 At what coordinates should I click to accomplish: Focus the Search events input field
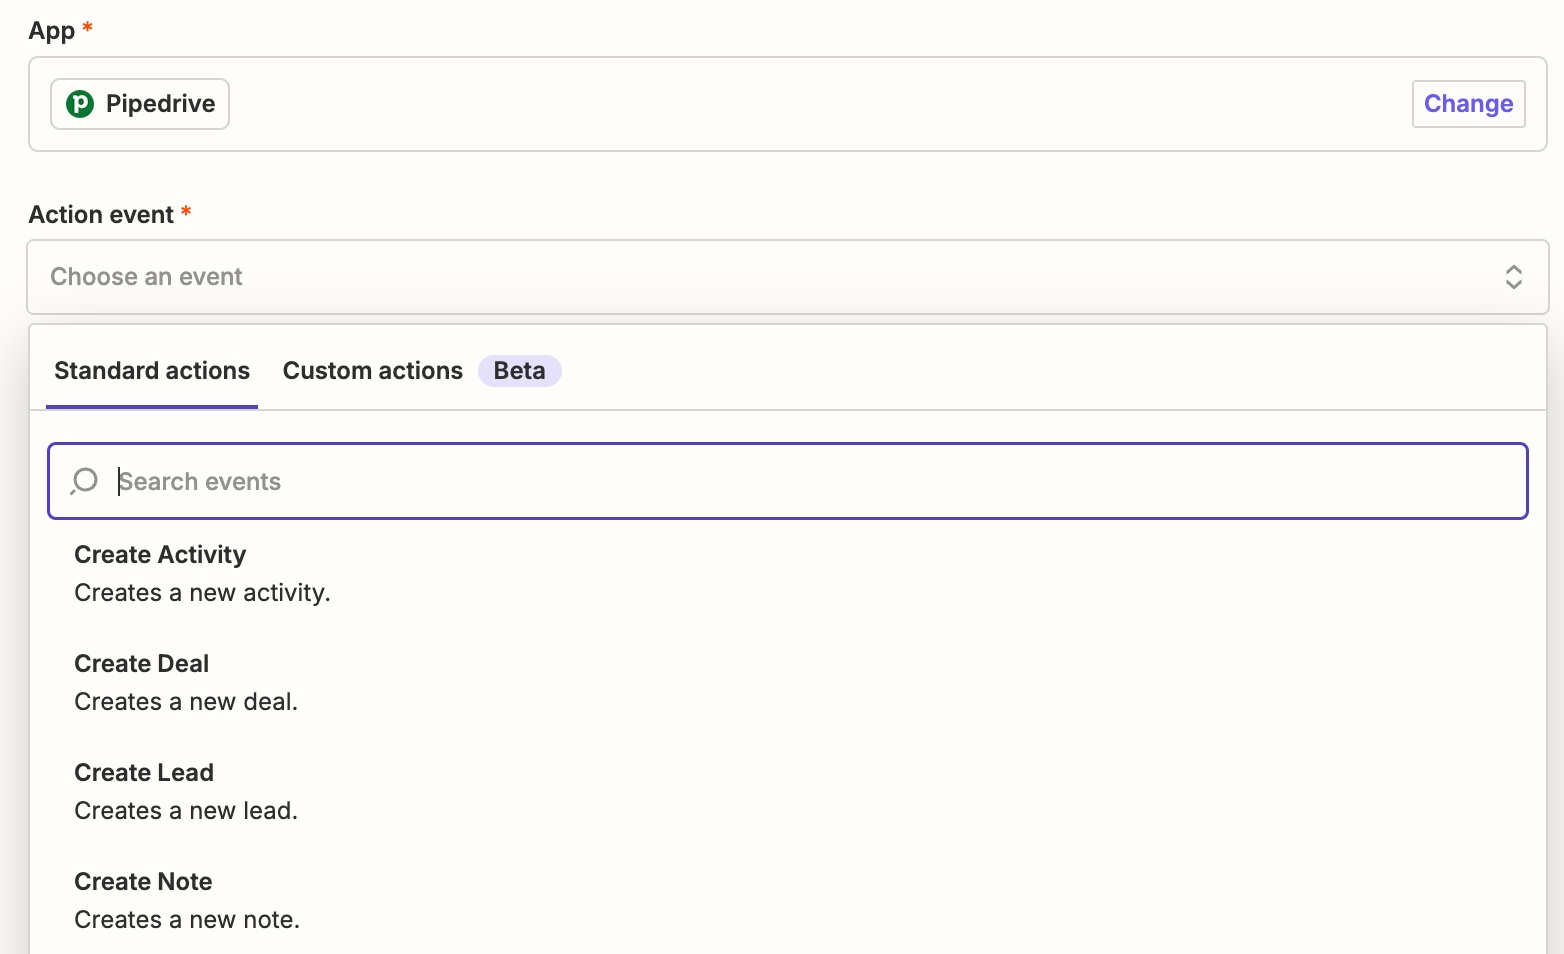pos(788,481)
